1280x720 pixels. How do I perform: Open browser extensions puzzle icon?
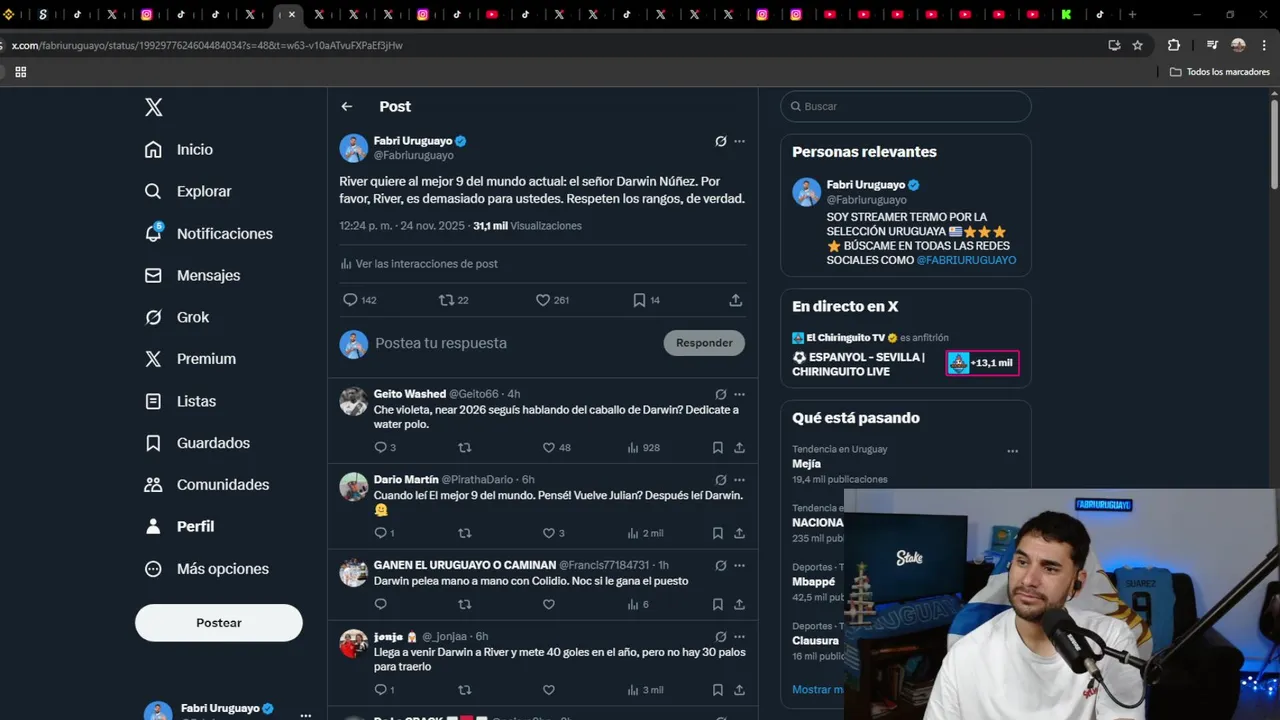[x=1174, y=45]
